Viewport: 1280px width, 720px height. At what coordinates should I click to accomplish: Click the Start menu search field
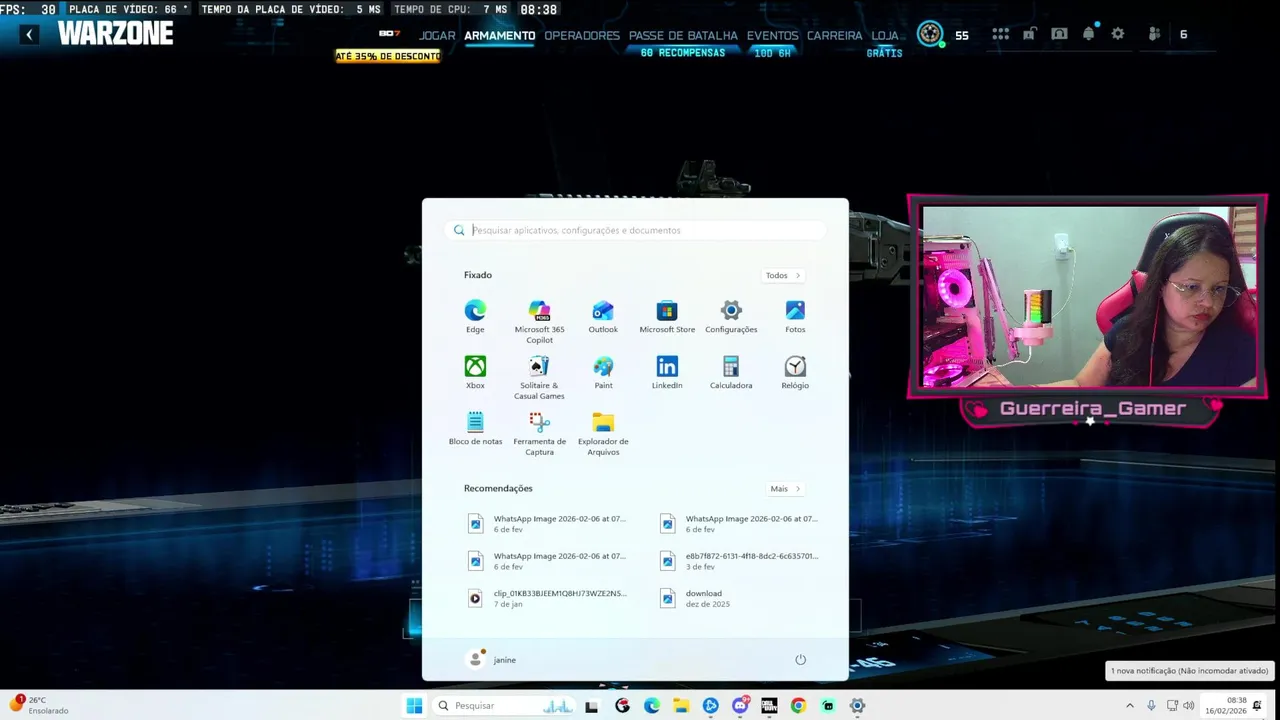[636, 230]
